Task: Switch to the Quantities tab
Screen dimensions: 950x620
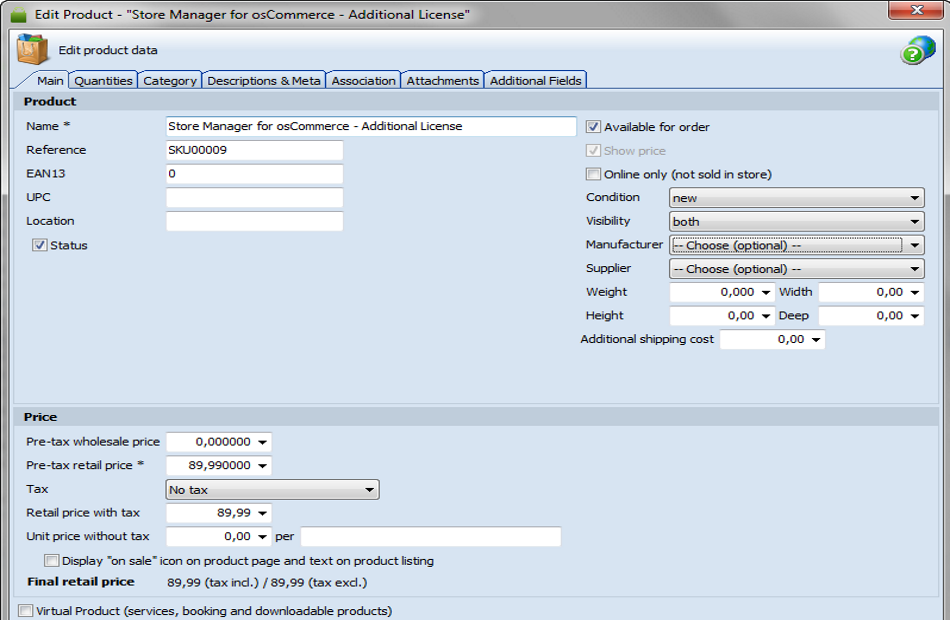Action: click(103, 81)
